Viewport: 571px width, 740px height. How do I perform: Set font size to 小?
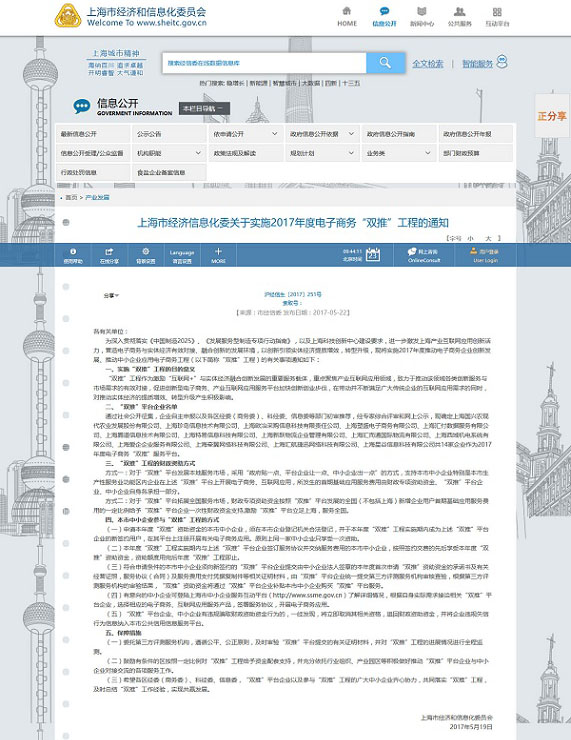coord(470,238)
